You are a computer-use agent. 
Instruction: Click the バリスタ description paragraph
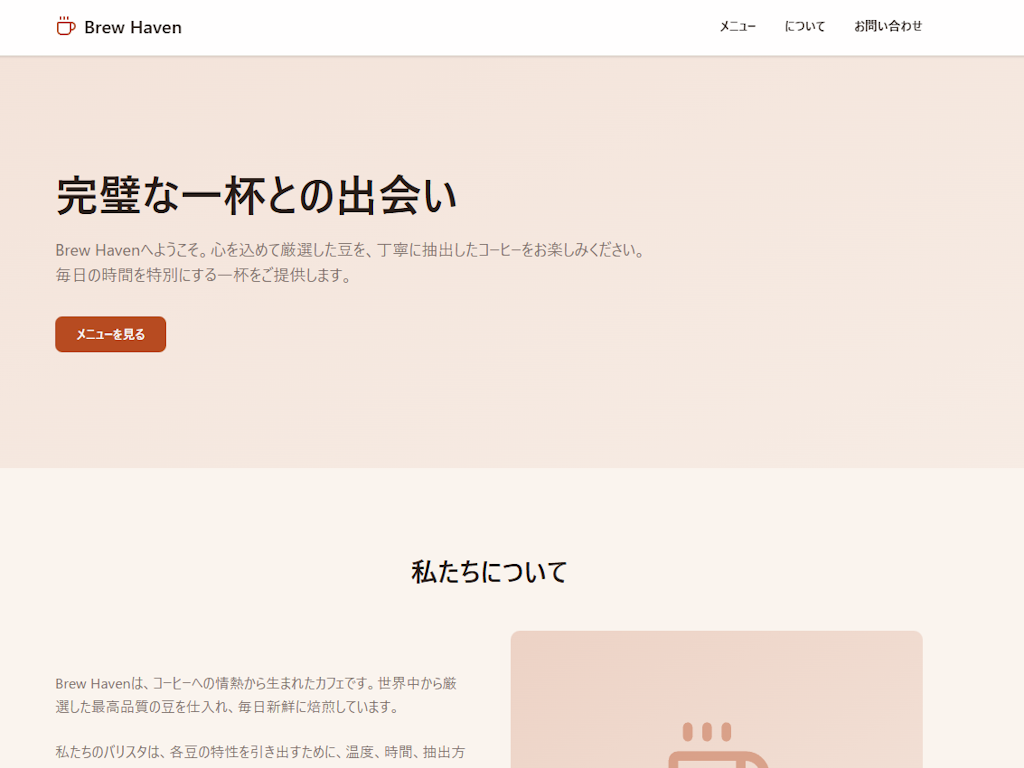tap(258, 755)
